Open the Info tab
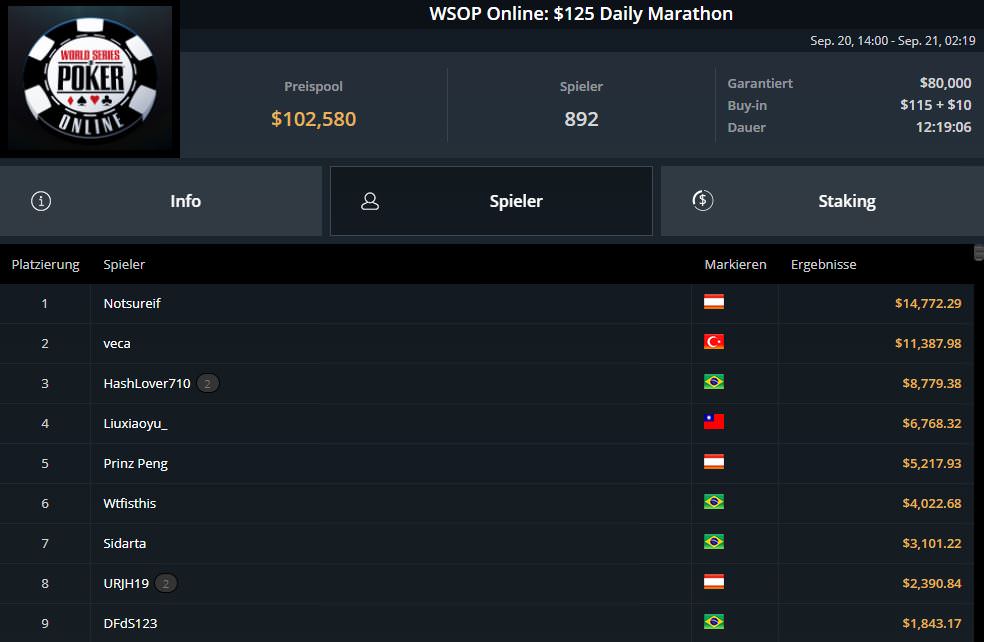The width and height of the screenshot is (984, 642). click(161, 201)
